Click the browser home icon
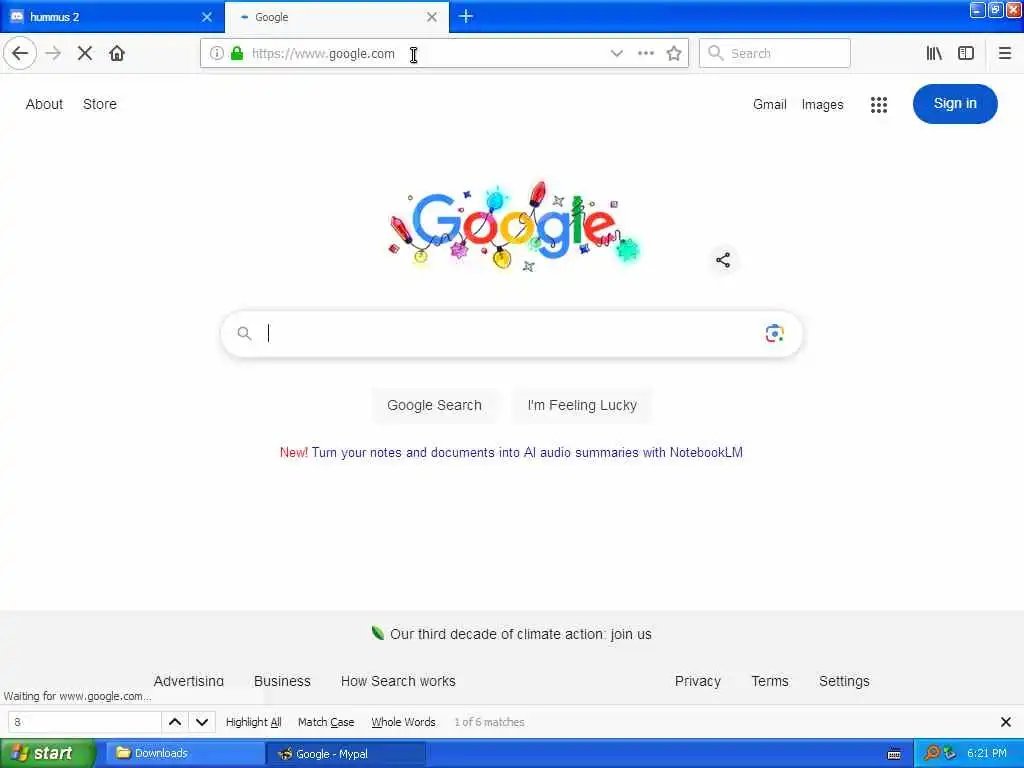 117,54
